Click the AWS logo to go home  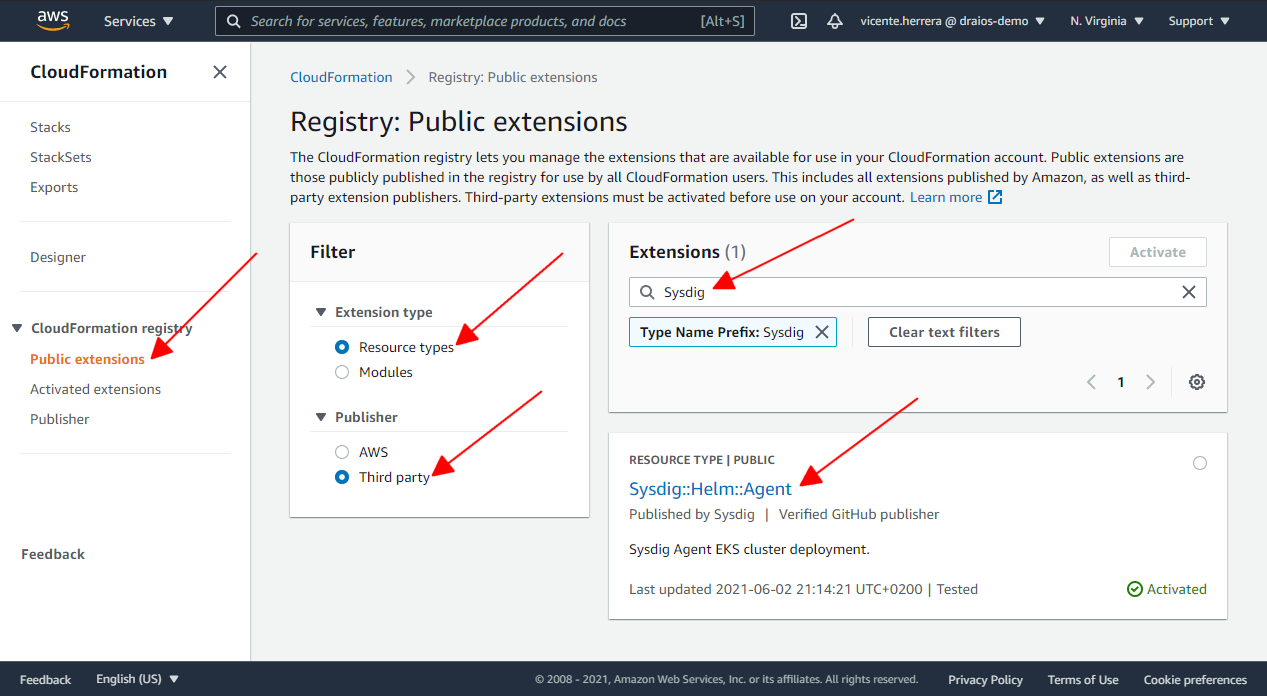point(52,20)
